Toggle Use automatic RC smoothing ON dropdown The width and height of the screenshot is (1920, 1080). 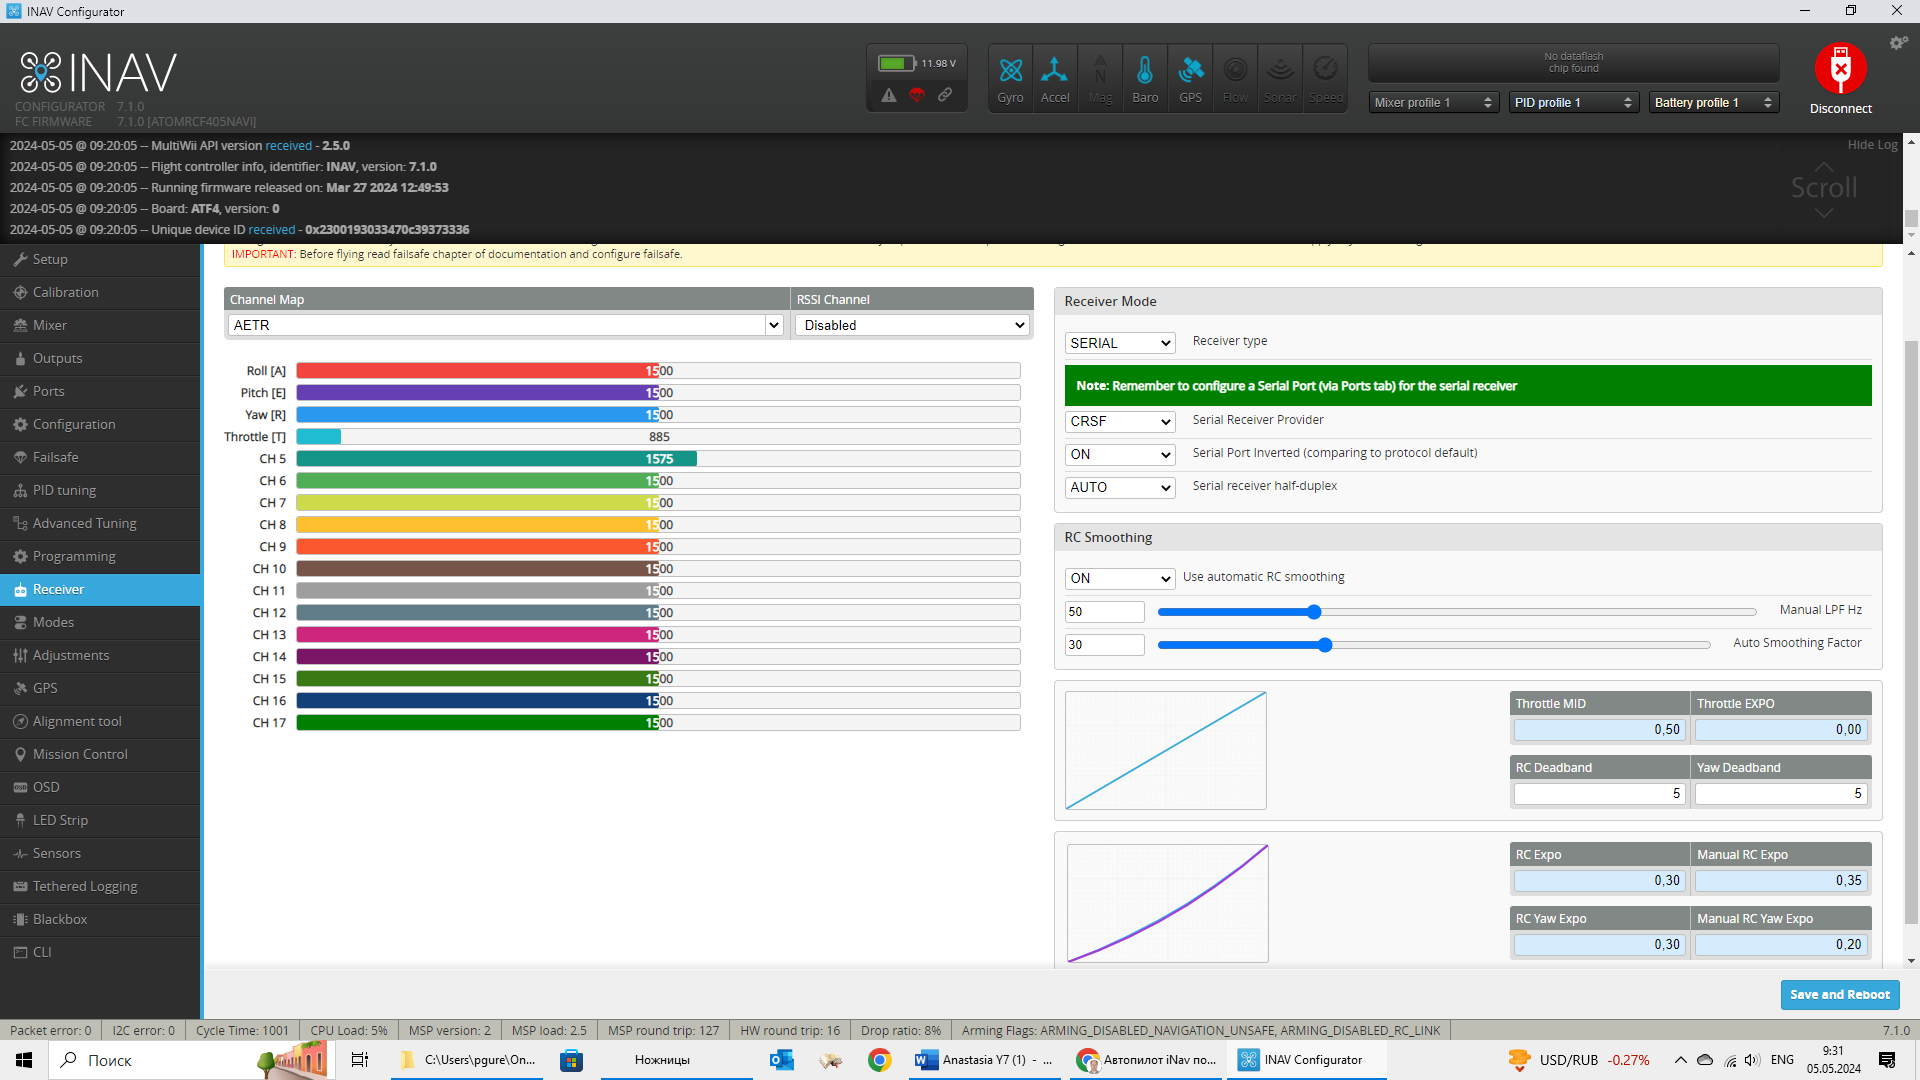(x=1119, y=579)
